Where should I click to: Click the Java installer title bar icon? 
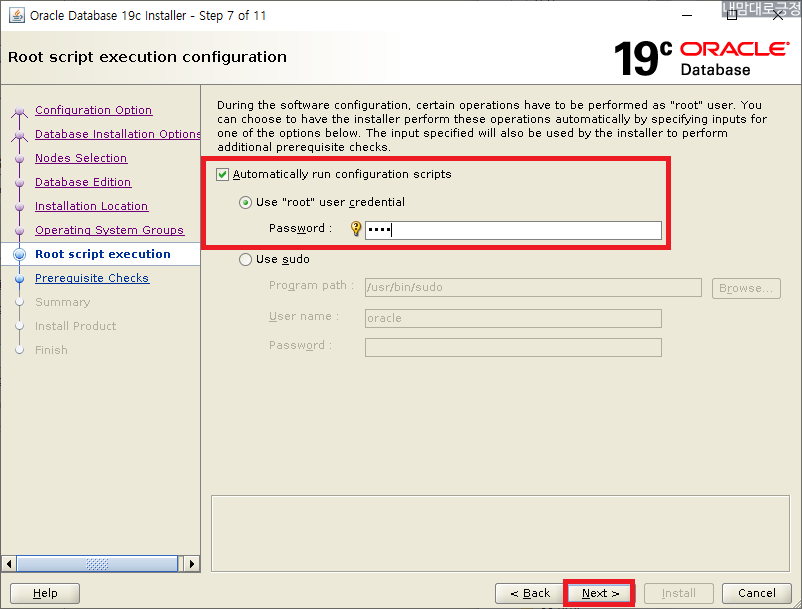pyautogui.click(x=16, y=15)
